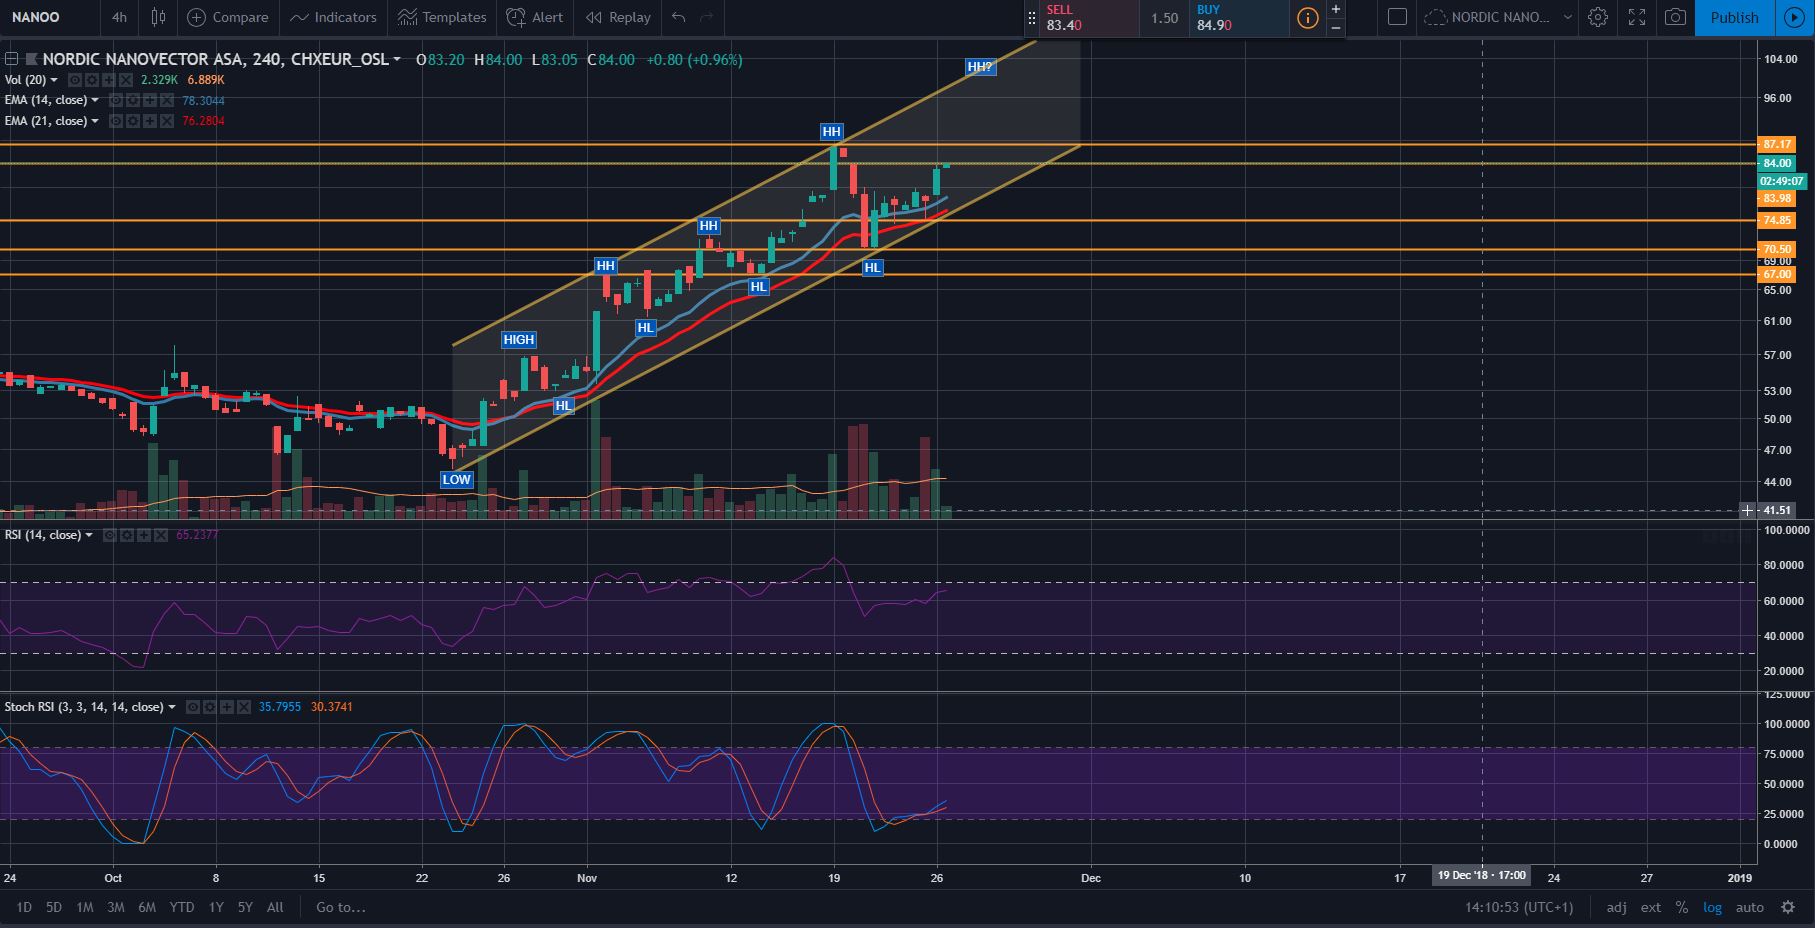Viewport: 1815px width, 928px height.
Task: Expand the RSI (14, close) menu
Action: [89, 535]
